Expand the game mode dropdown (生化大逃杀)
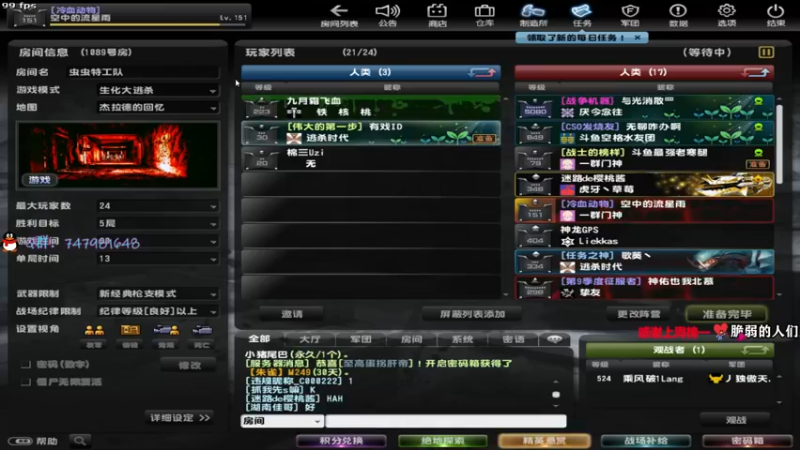Viewport: 800px width, 450px height. click(x=158, y=90)
